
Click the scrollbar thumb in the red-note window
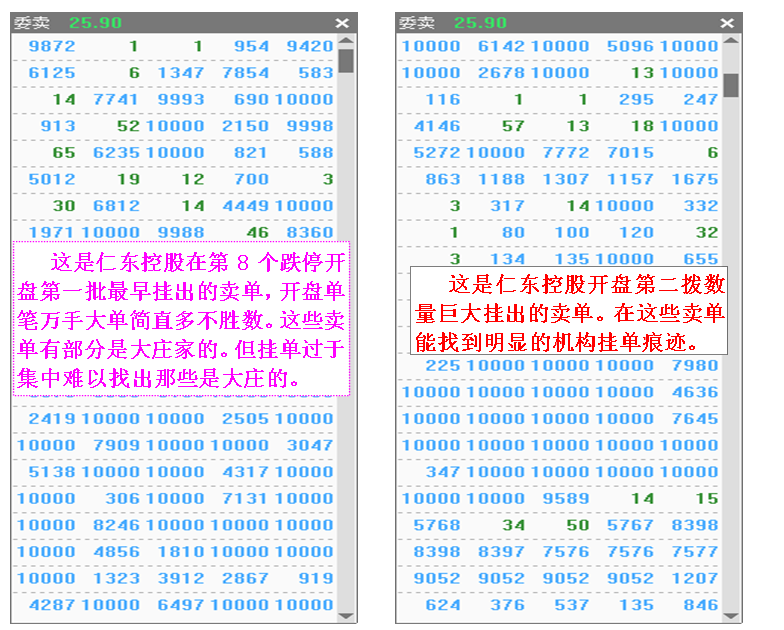731,85
